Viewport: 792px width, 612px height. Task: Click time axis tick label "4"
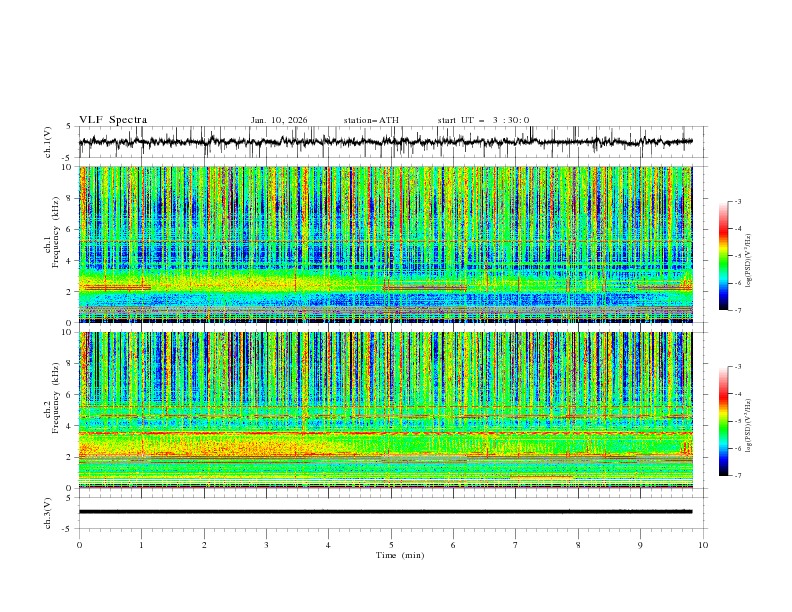point(328,545)
